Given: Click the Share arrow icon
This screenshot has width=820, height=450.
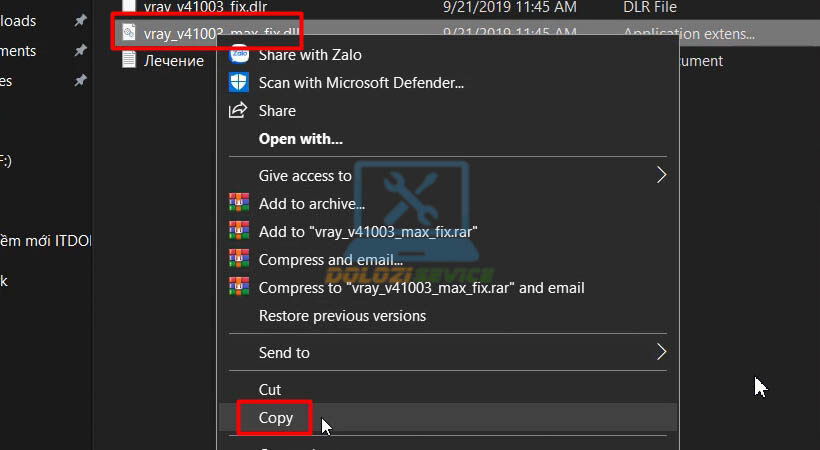Looking at the screenshot, I should click(x=238, y=110).
